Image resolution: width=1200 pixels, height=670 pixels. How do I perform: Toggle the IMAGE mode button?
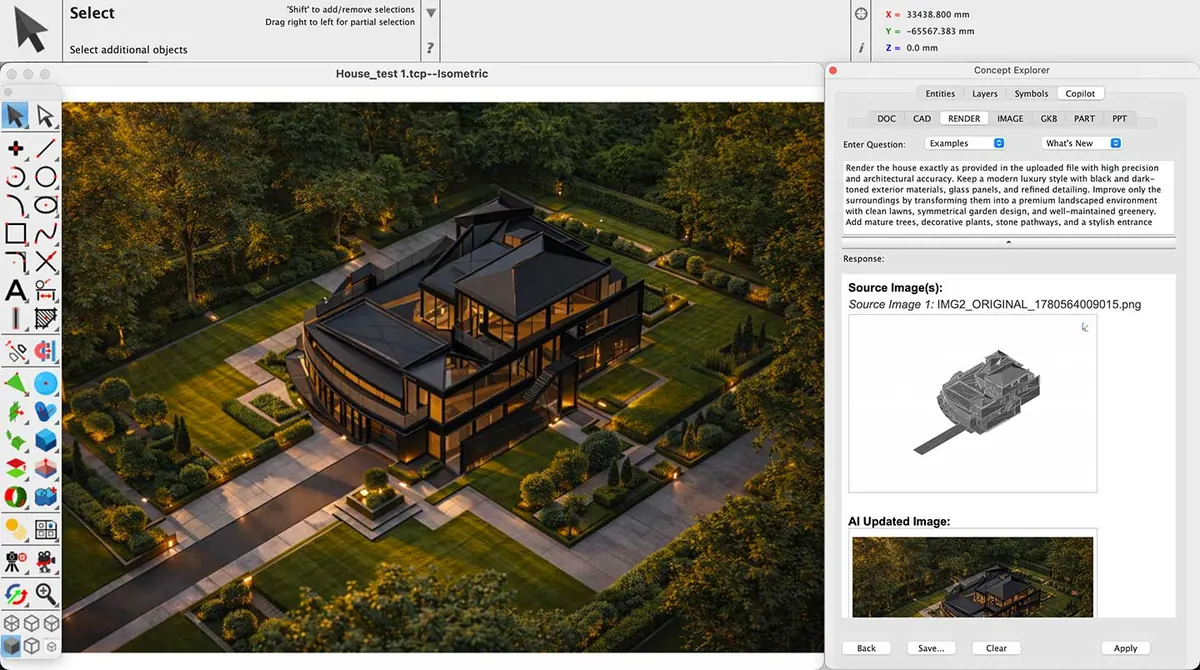coord(1010,118)
